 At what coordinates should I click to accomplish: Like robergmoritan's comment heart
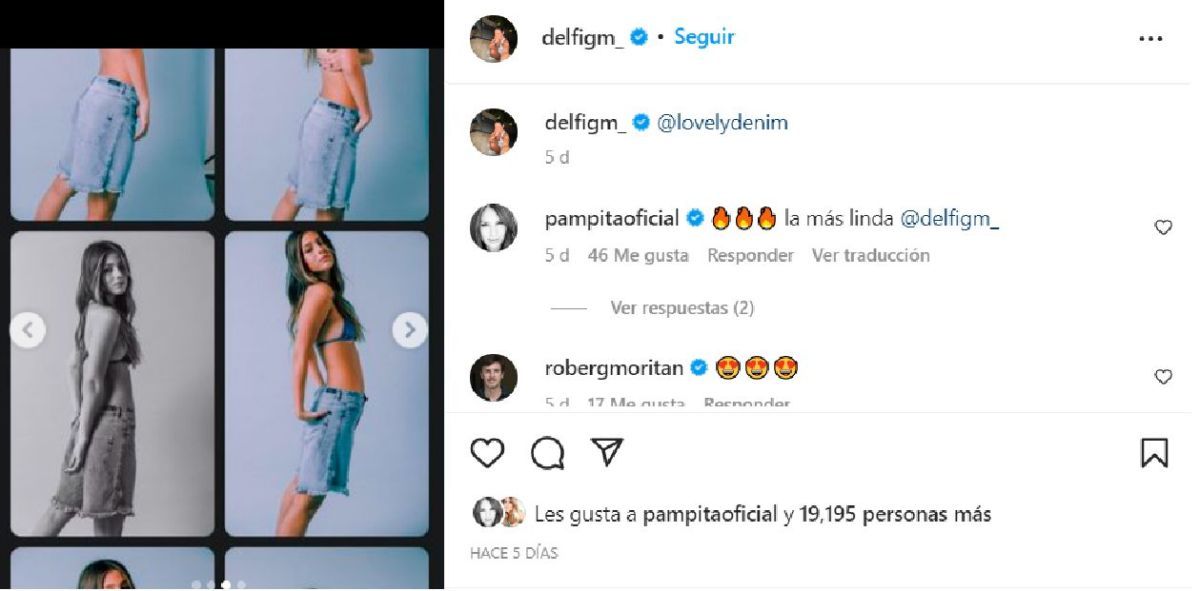coord(1163,377)
